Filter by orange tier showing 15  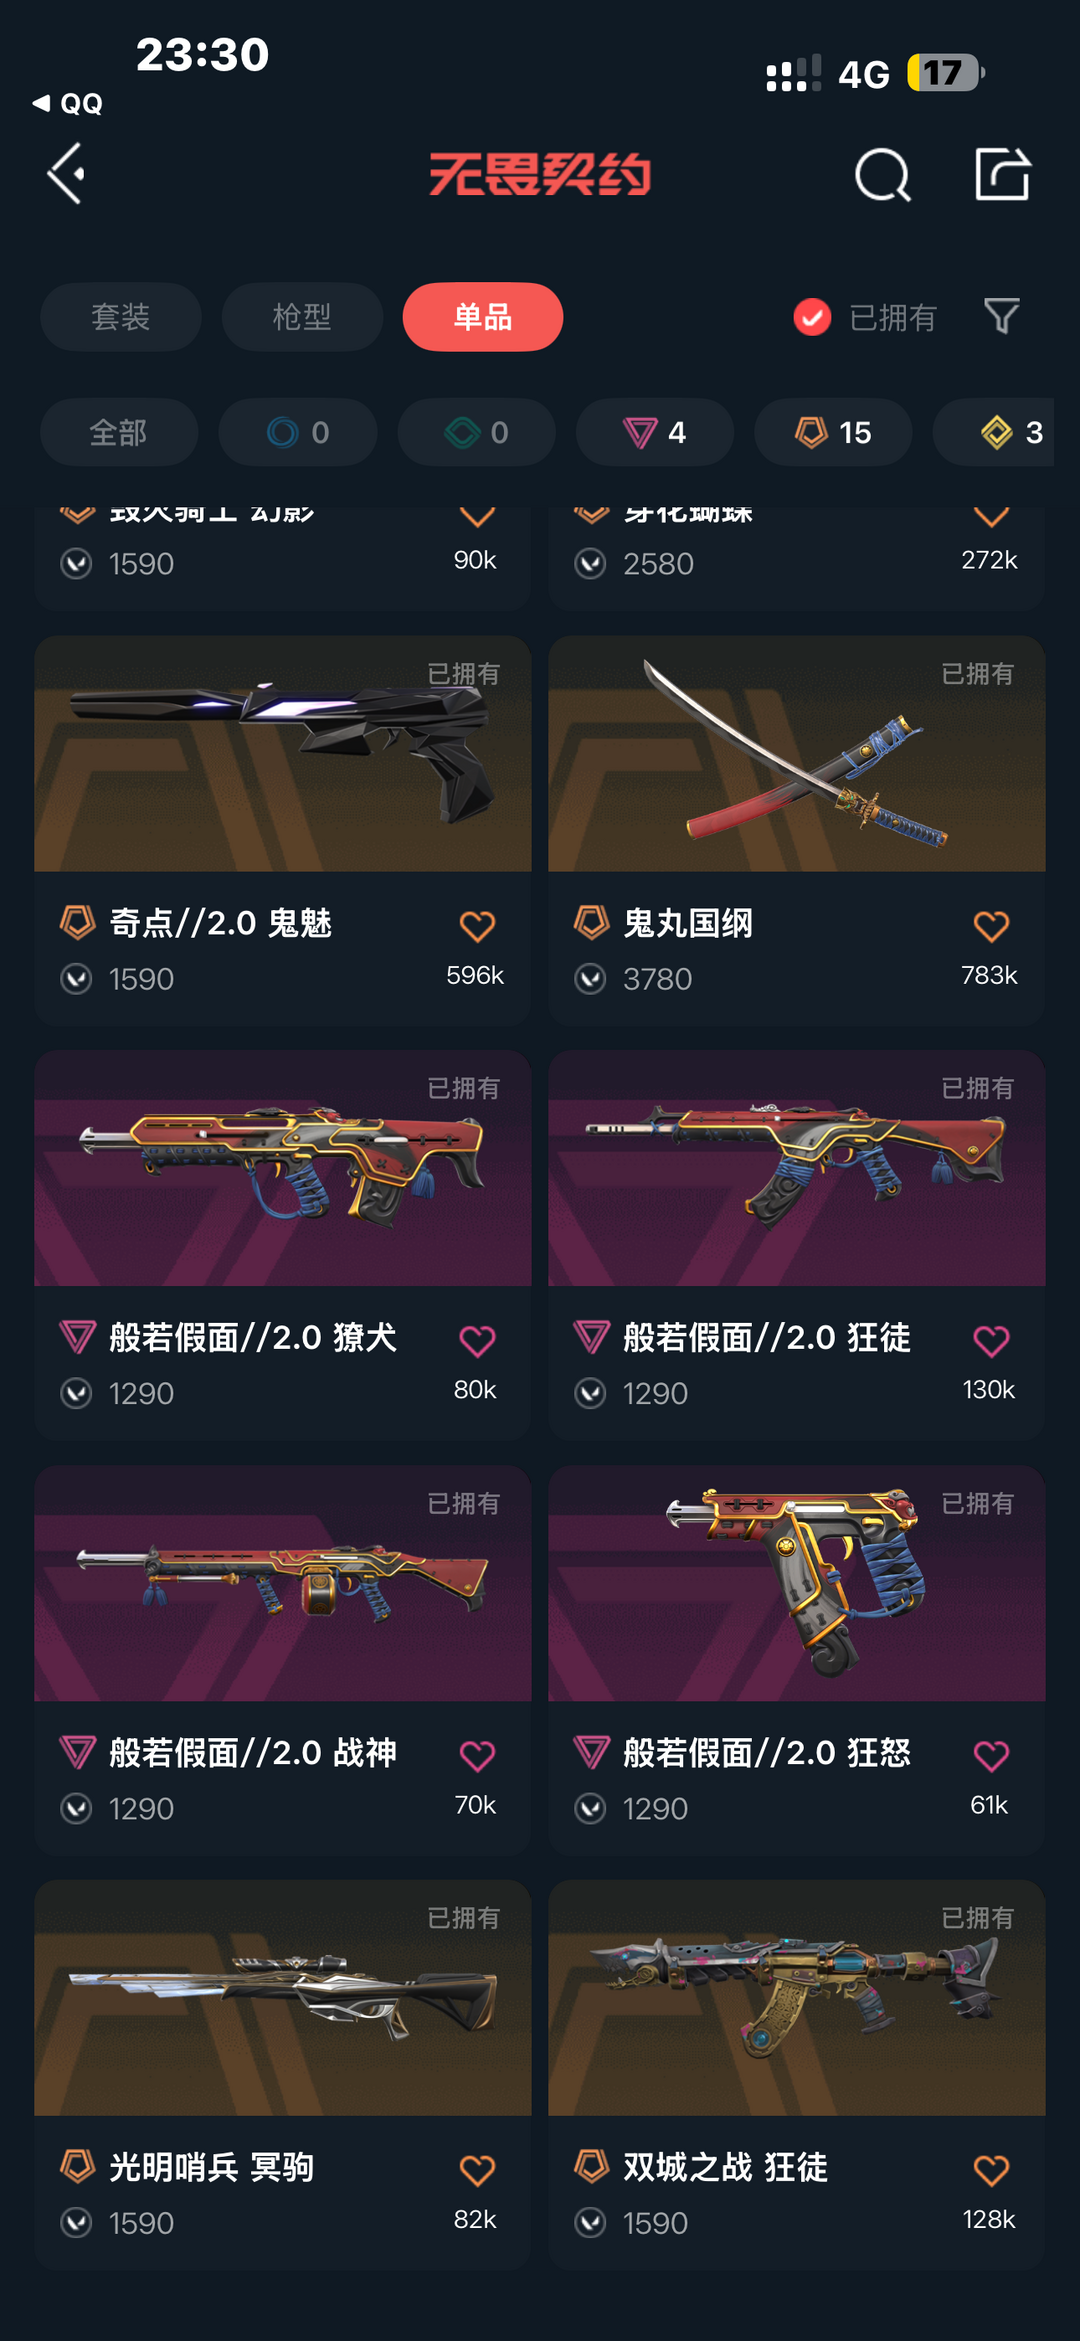pos(833,432)
